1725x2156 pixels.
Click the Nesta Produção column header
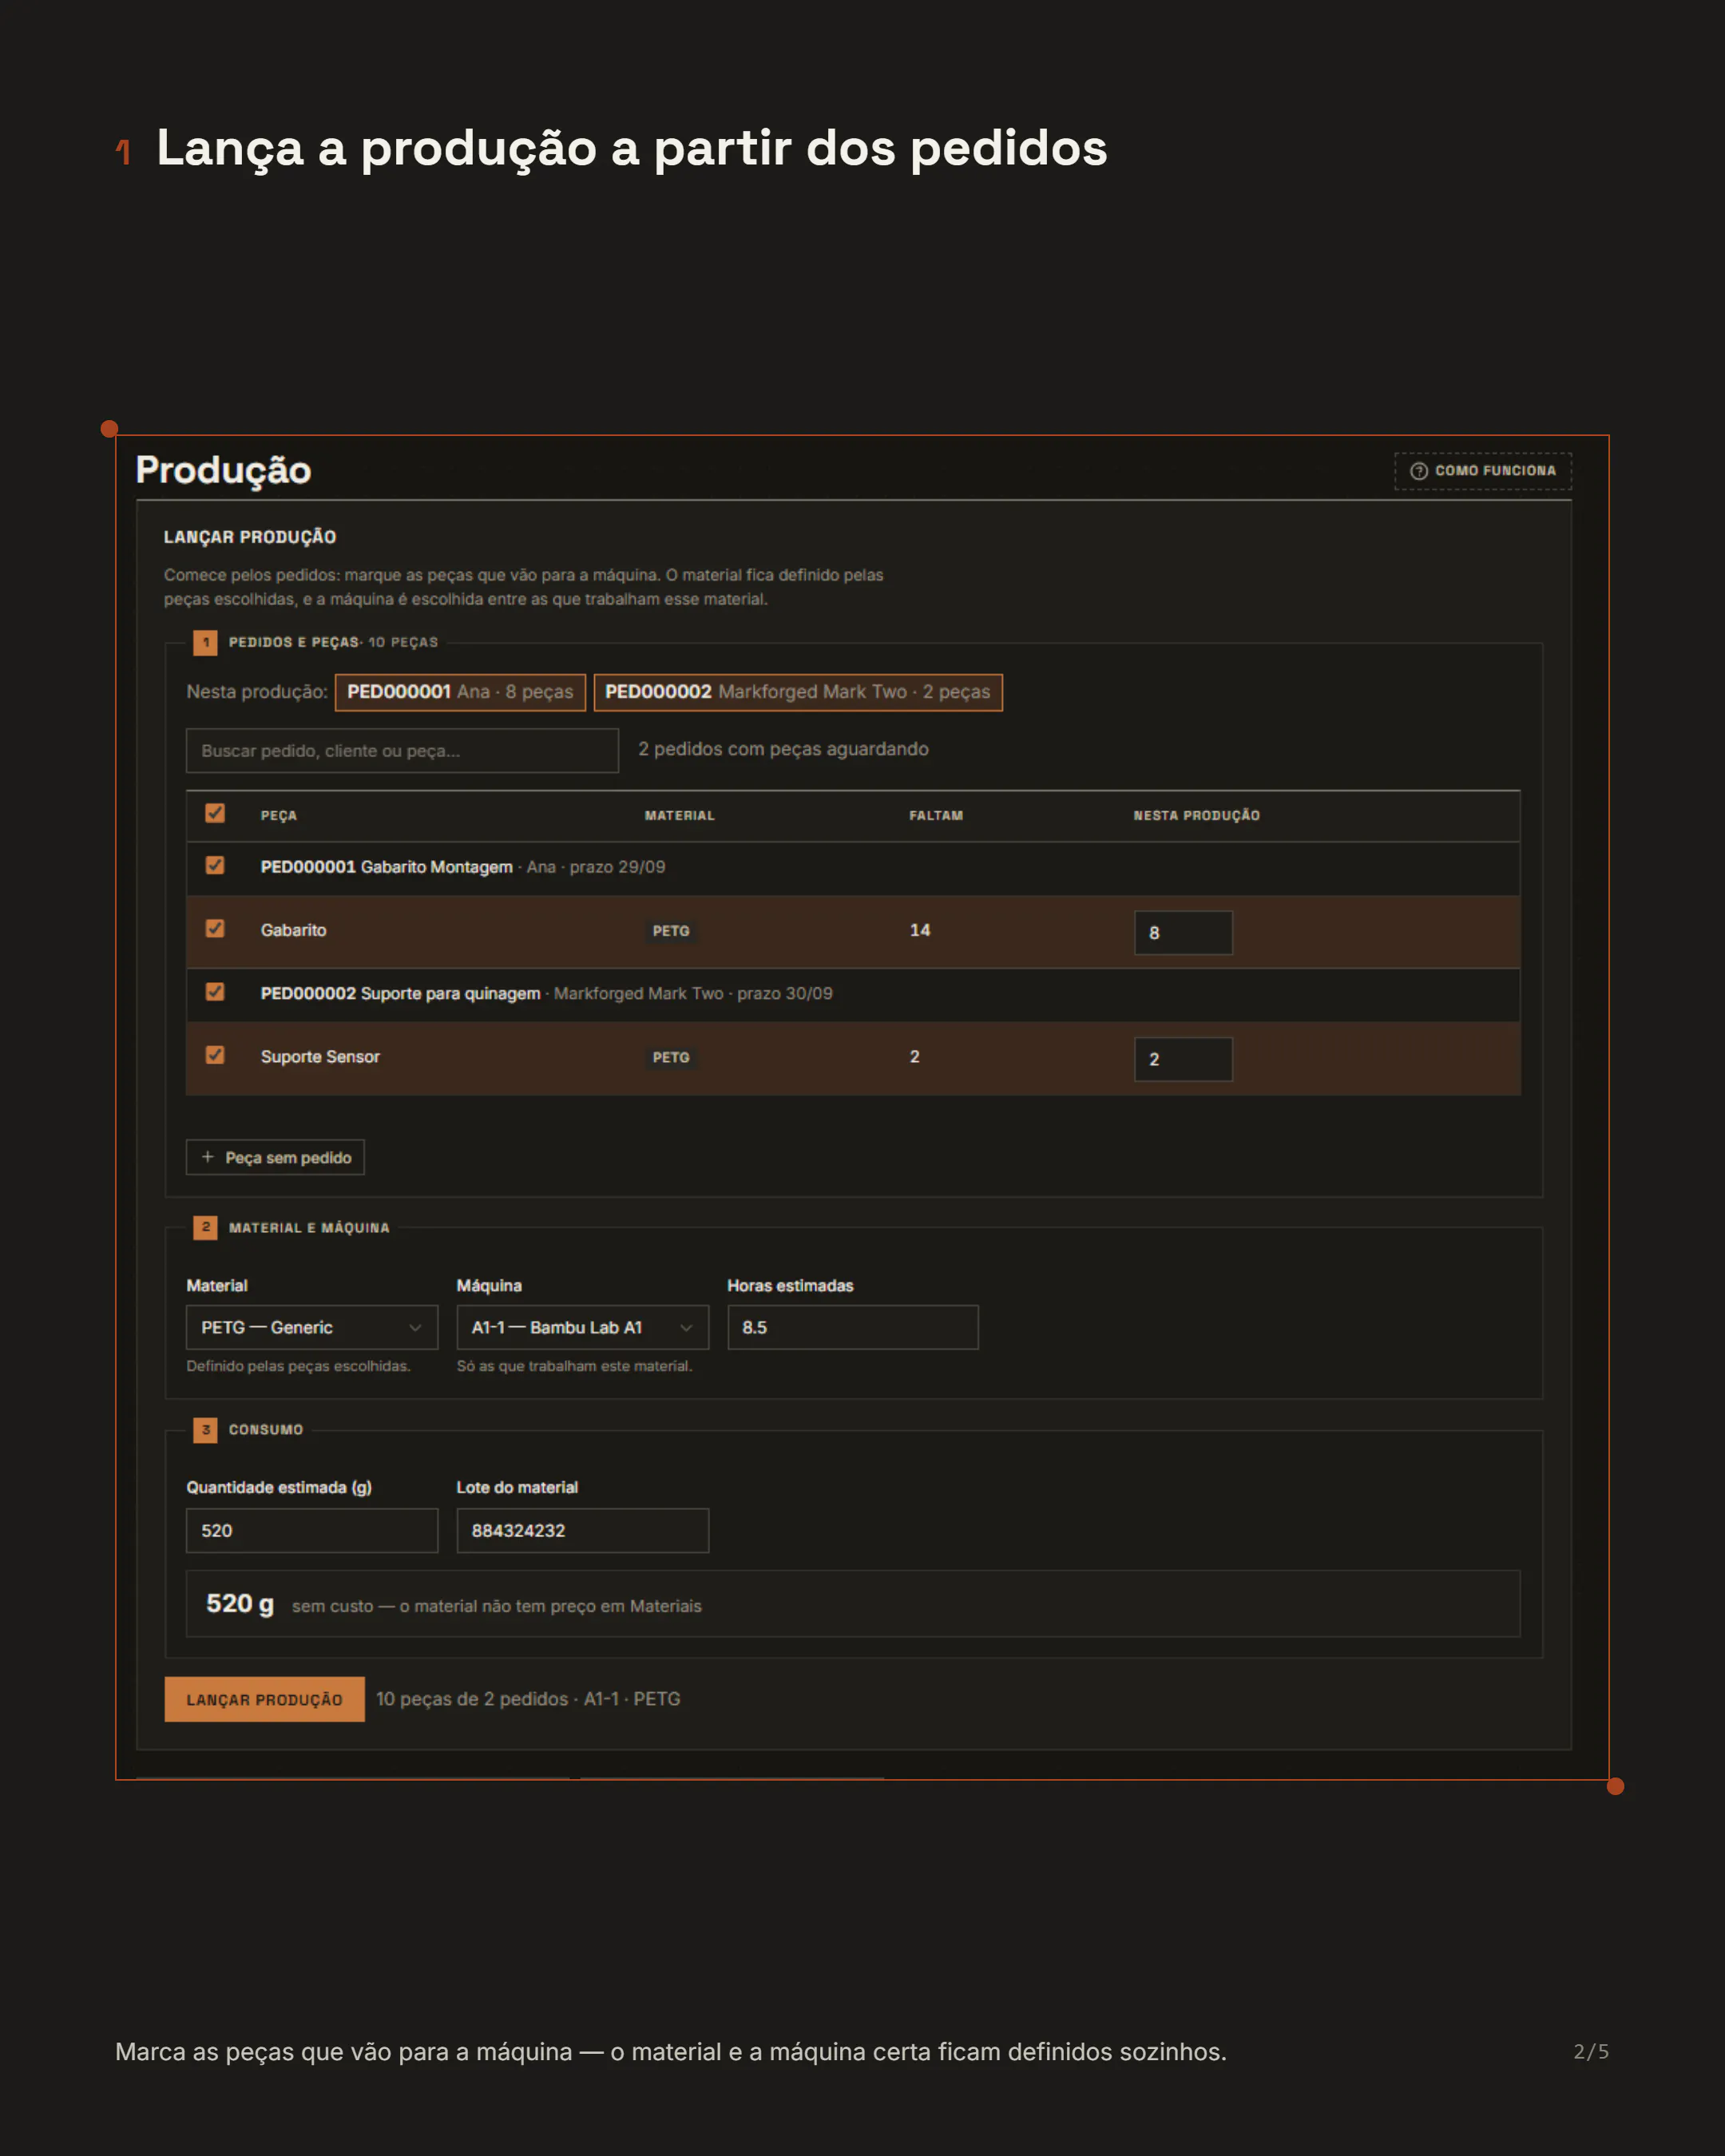1196,816
